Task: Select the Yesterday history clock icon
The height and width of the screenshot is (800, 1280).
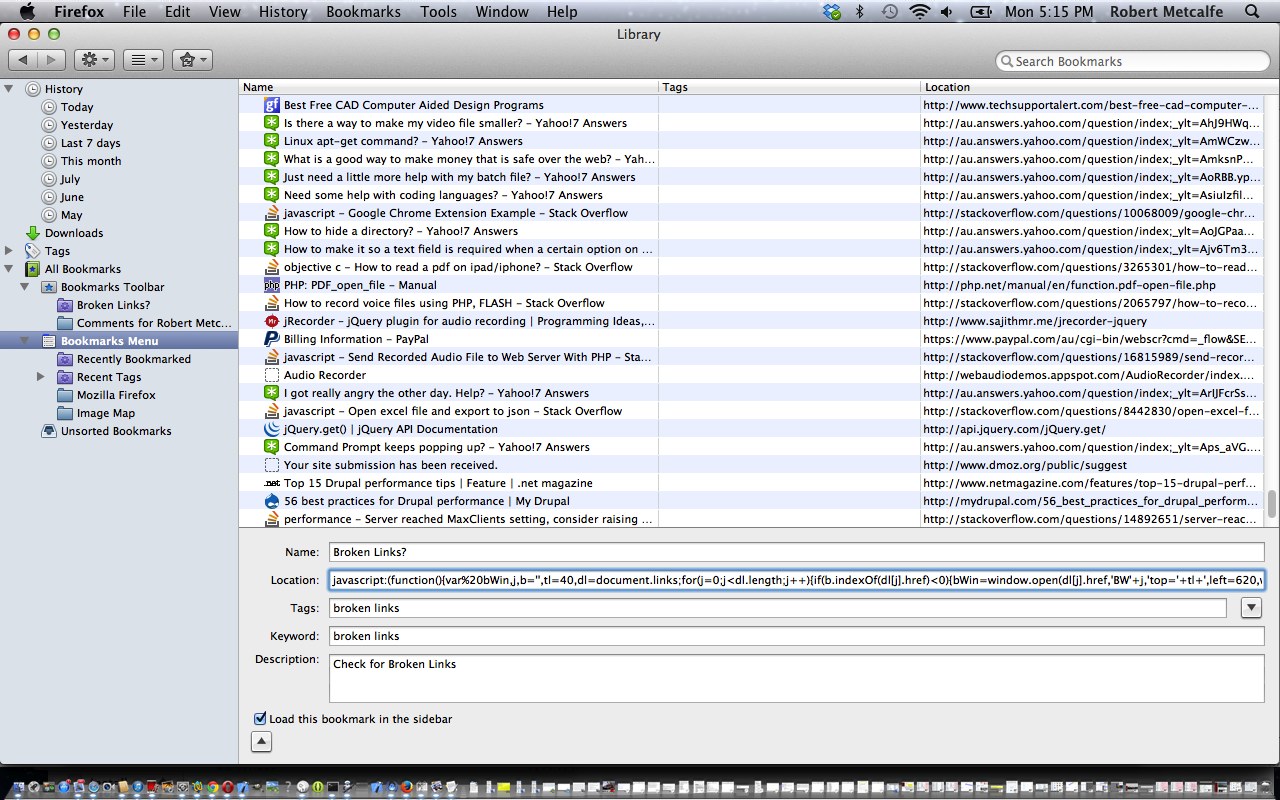Action: click(x=49, y=125)
